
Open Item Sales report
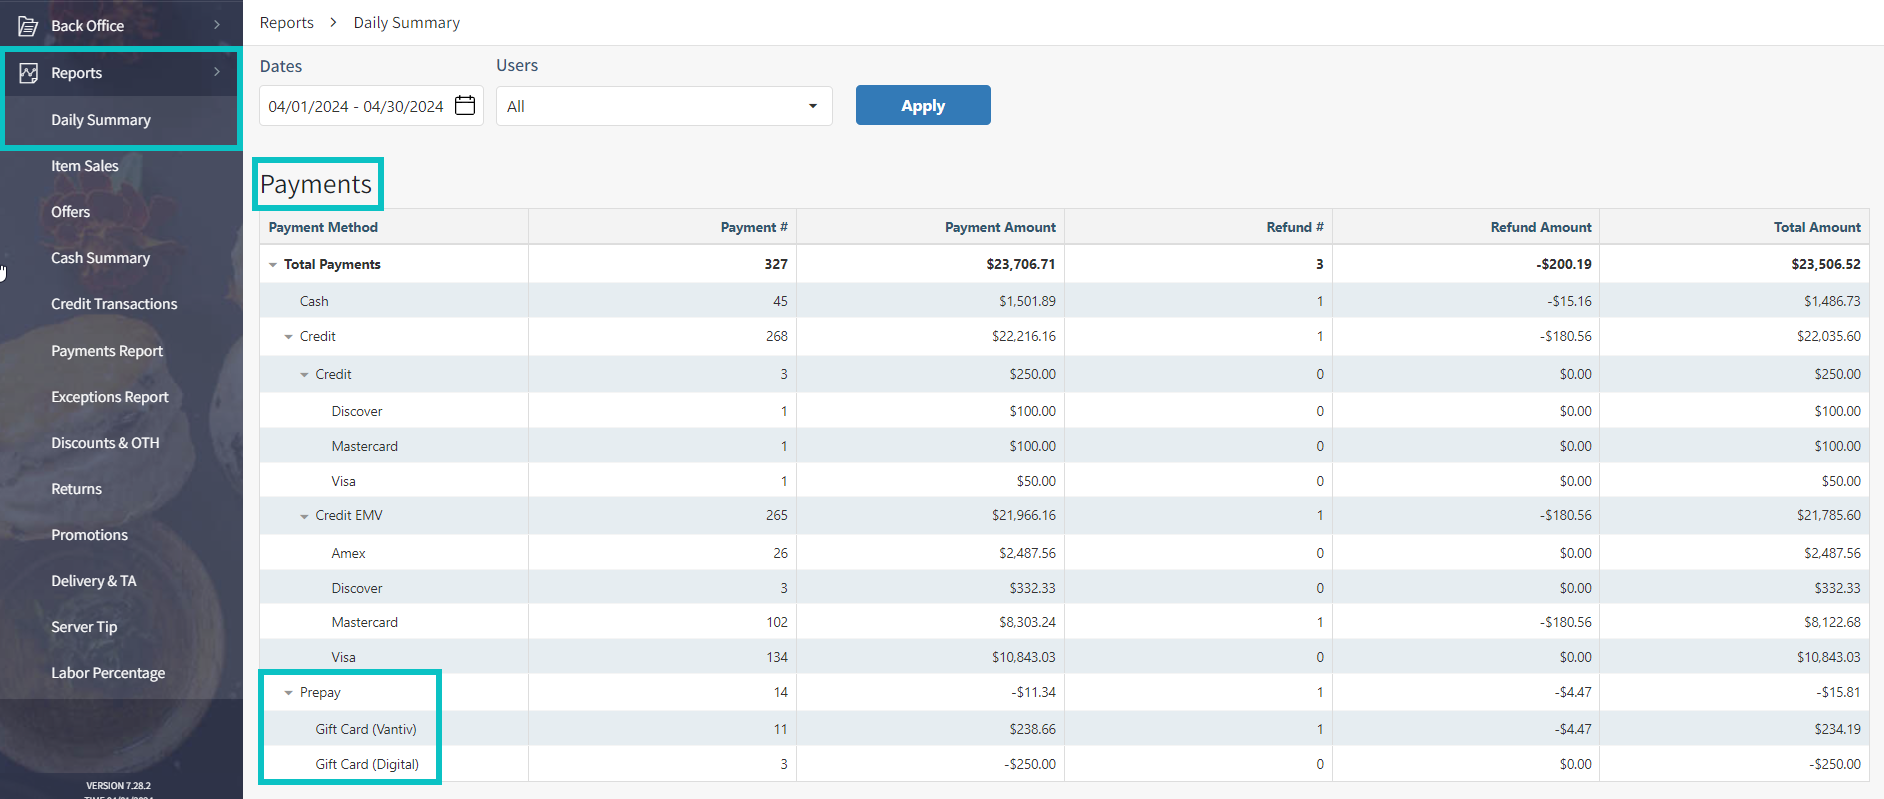tap(85, 166)
